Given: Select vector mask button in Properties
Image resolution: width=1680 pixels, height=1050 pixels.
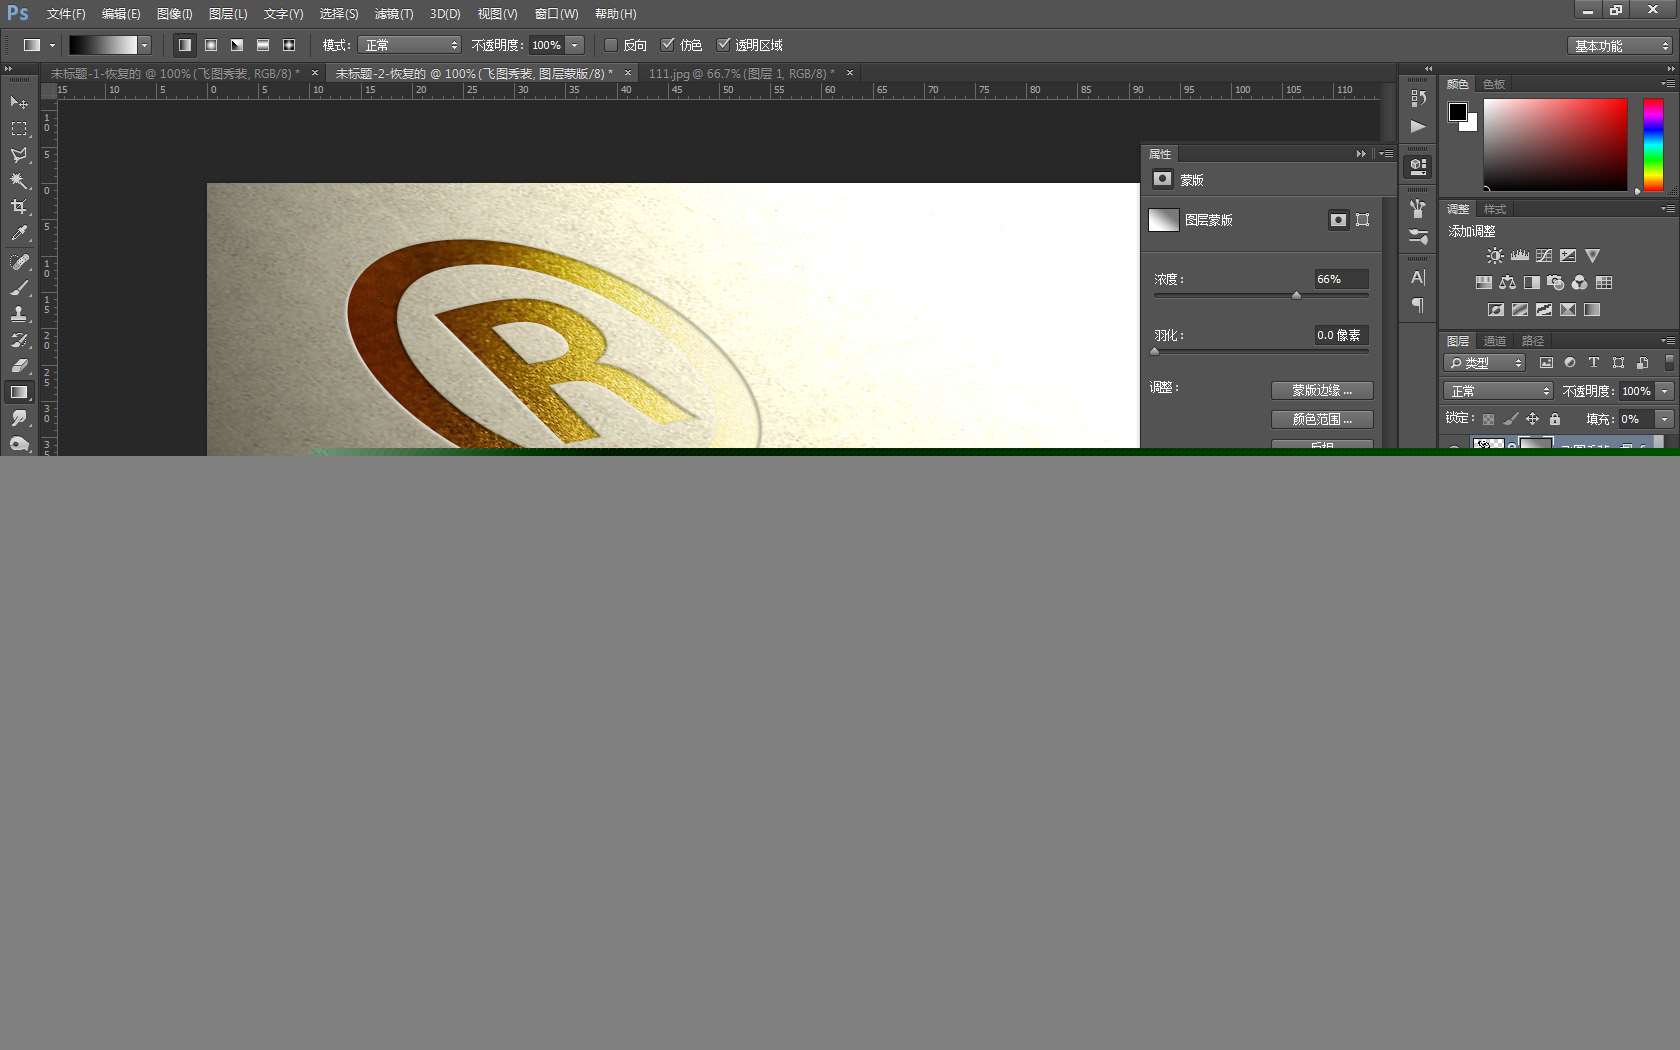Looking at the screenshot, I should [1363, 220].
